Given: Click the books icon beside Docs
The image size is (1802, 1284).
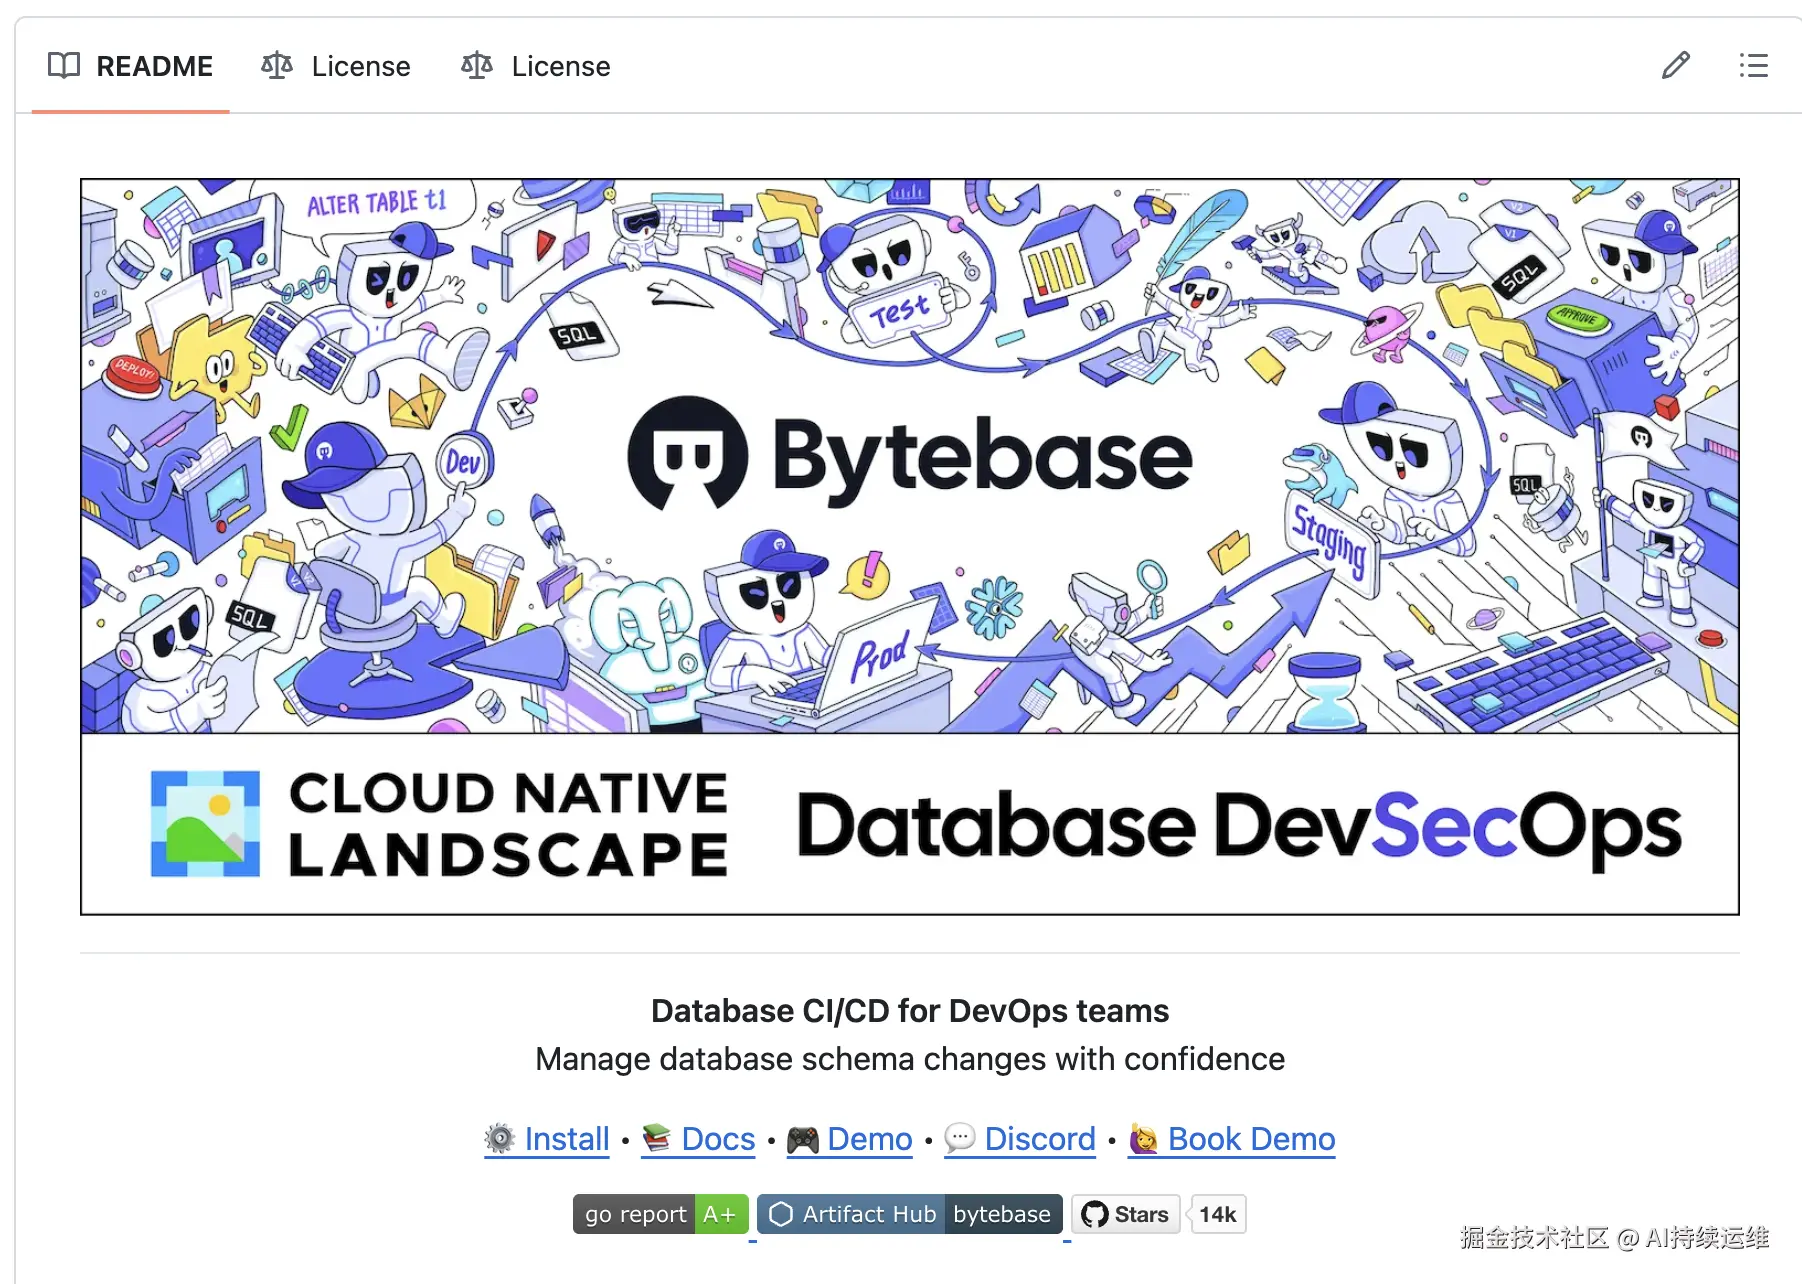Looking at the screenshot, I should click(x=659, y=1138).
